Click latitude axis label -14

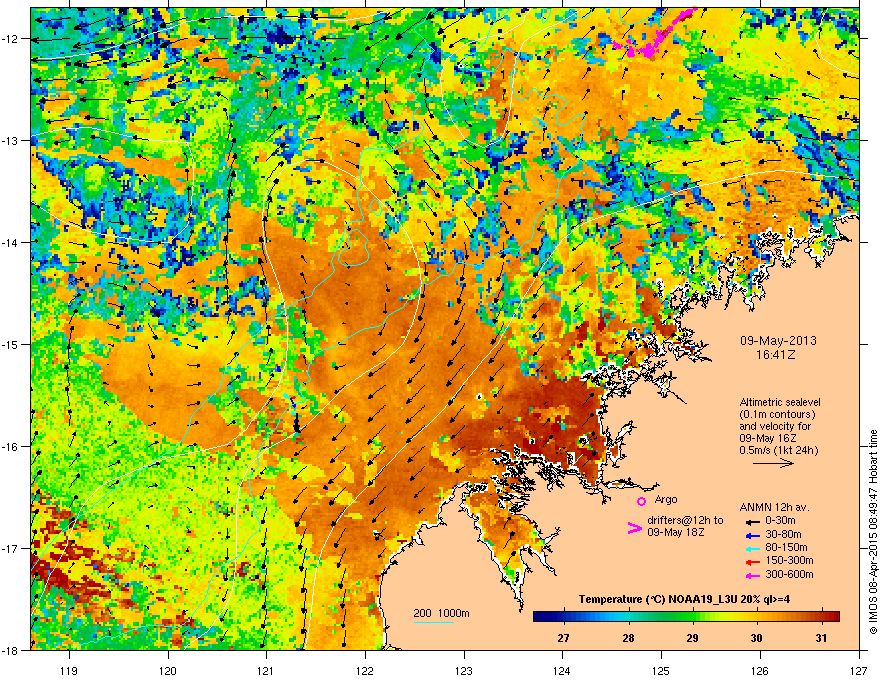11,242
